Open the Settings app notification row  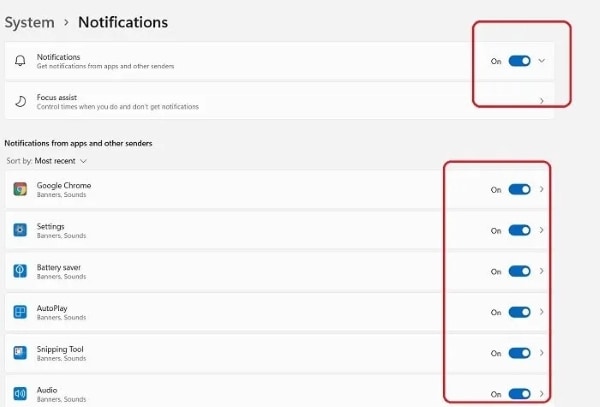click(250, 230)
